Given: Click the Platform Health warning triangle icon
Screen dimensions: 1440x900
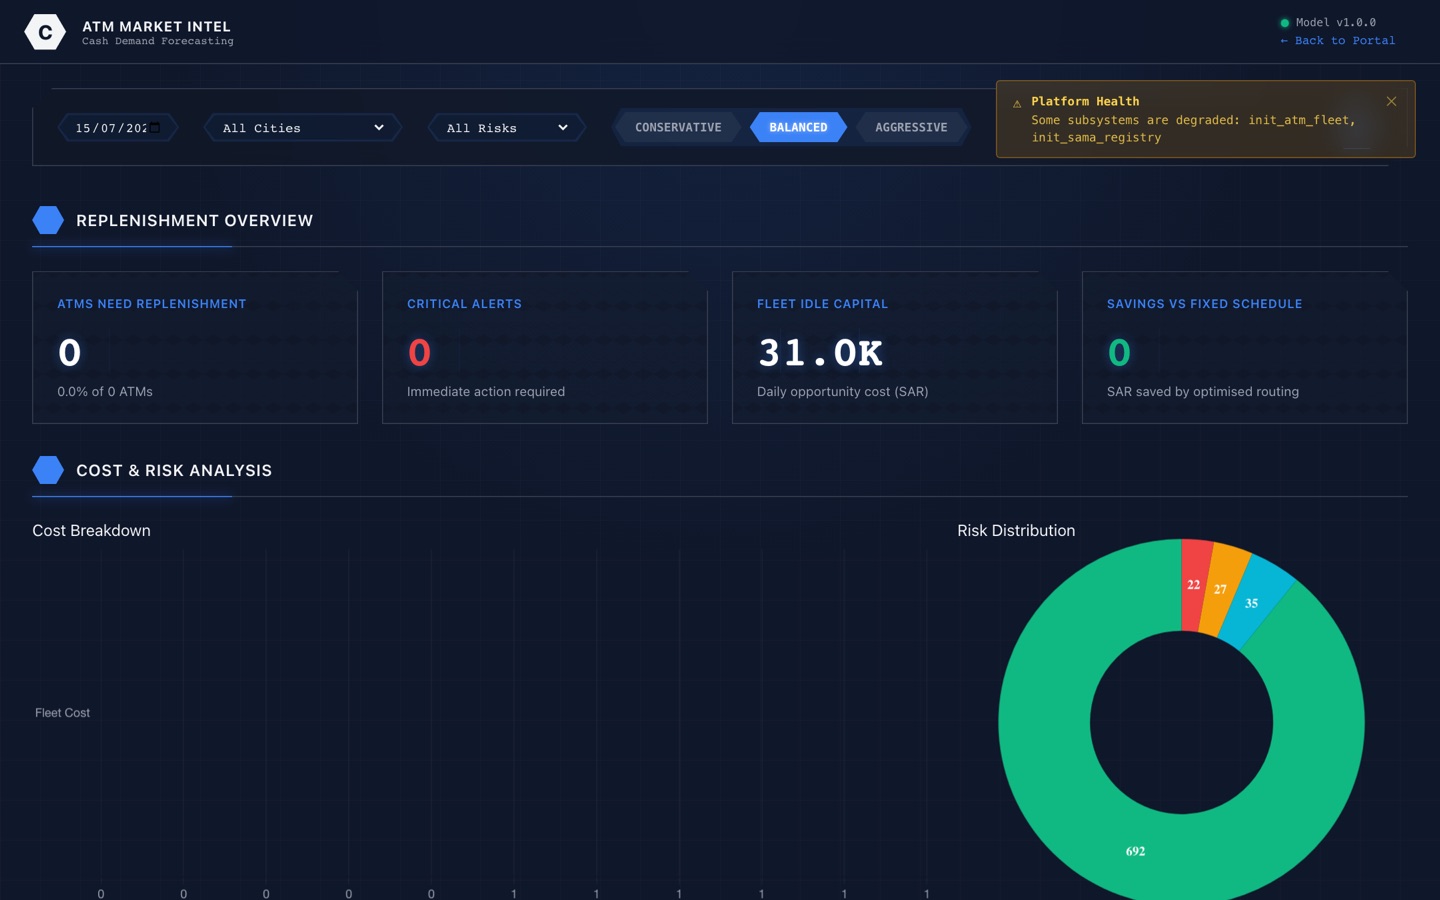Looking at the screenshot, I should point(1017,103).
